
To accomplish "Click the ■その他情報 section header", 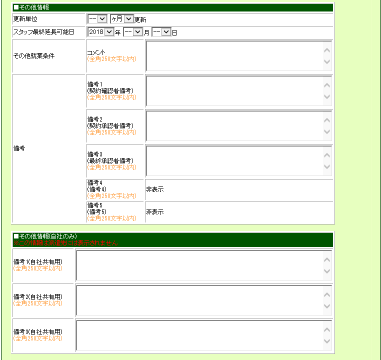I will point(173,8).
